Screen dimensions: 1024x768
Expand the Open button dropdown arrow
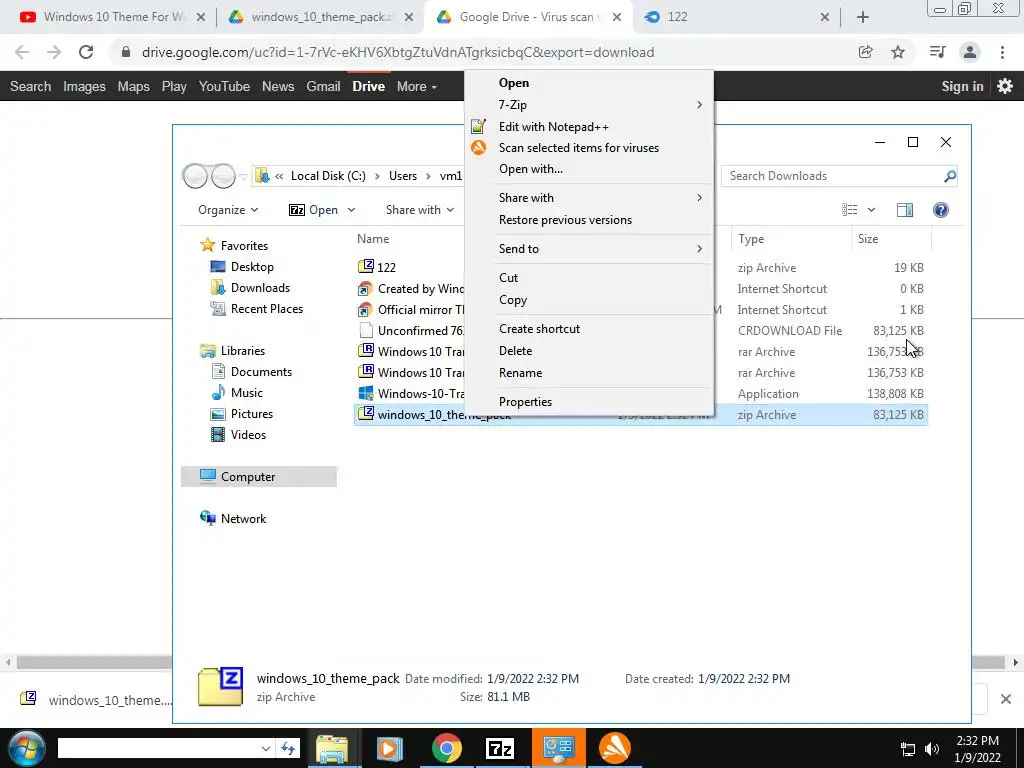pos(351,210)
